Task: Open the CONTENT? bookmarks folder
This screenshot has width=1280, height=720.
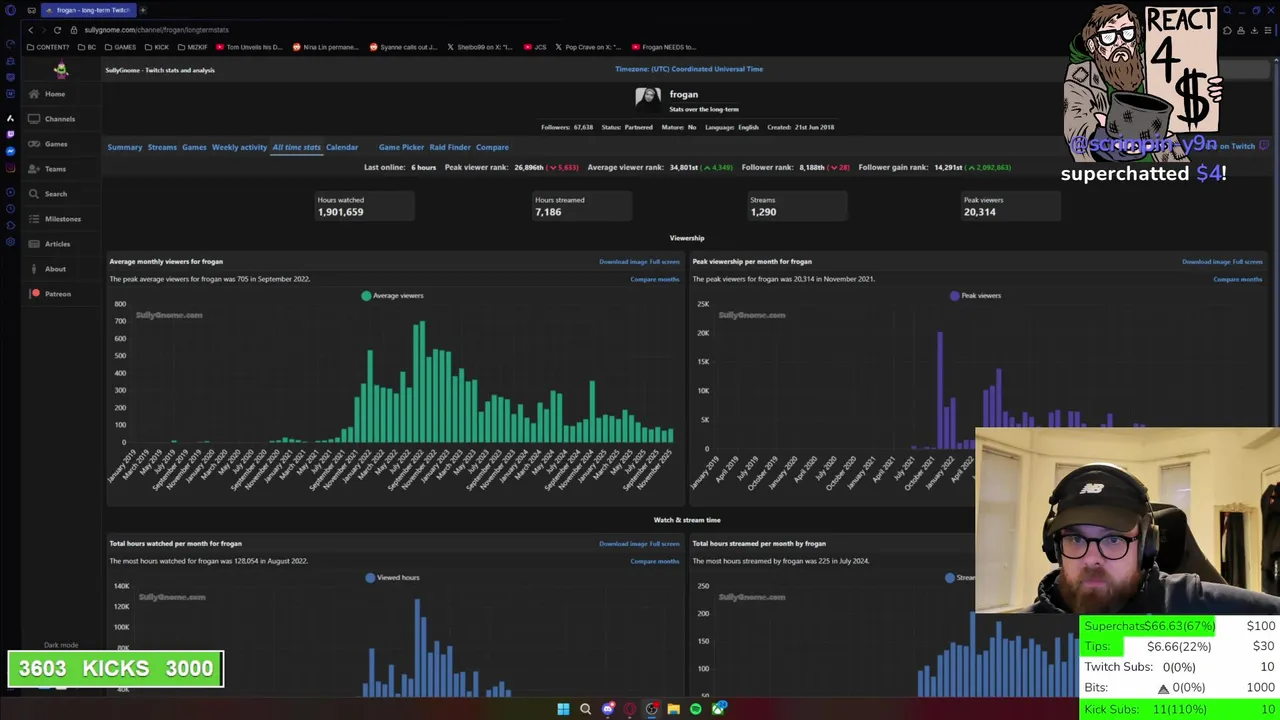Action: pyautogui.click(x=48, y=47)
